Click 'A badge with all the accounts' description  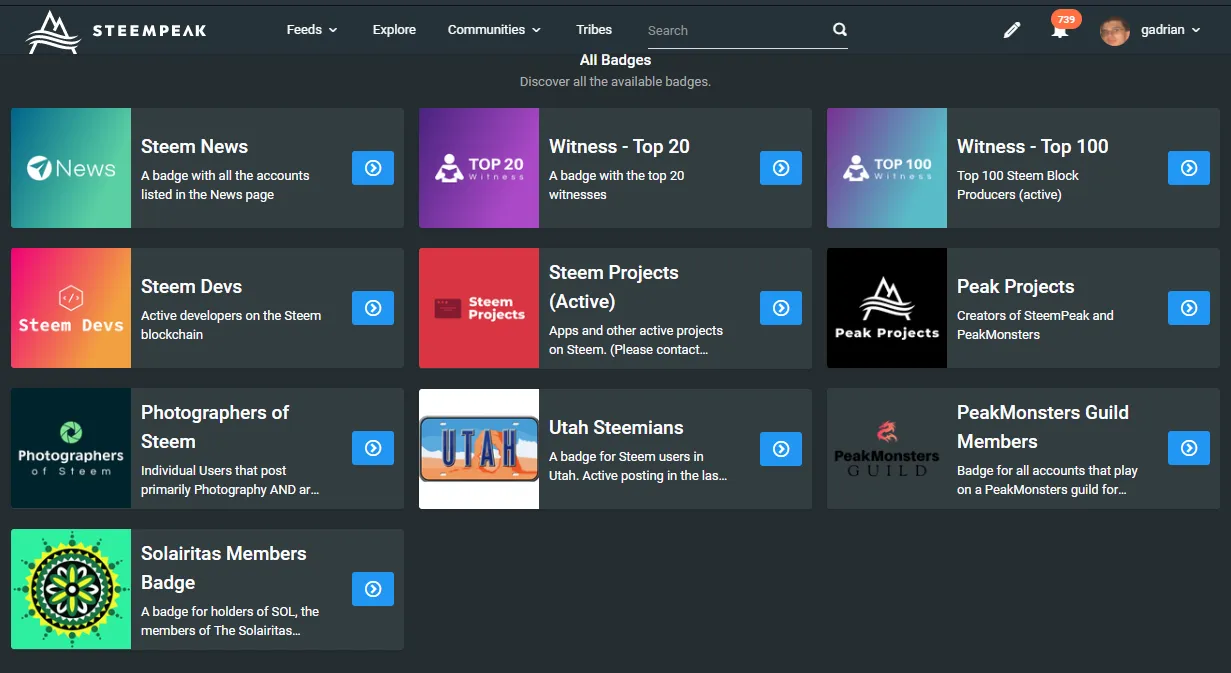click(x=225, y=185)
